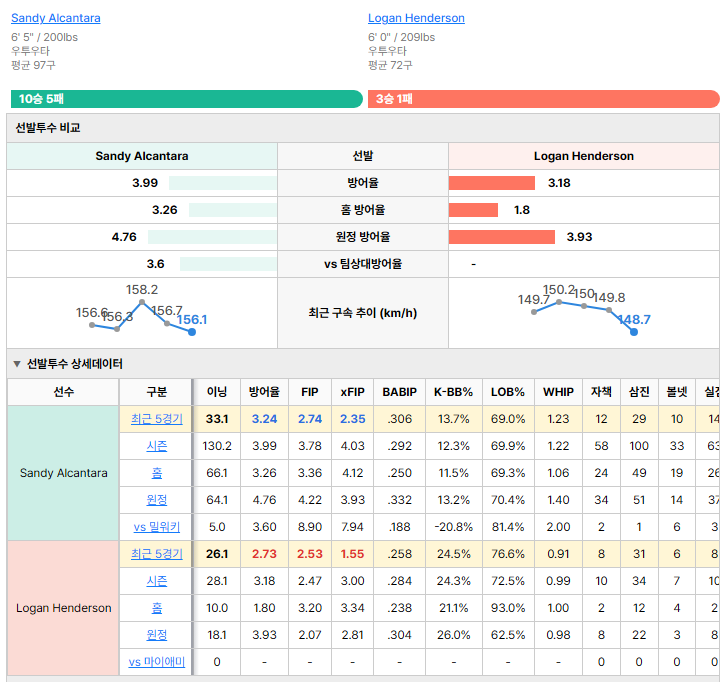Click the -20.8% K-BB% cell
The image size is (726, 682).
pos(453,527)
